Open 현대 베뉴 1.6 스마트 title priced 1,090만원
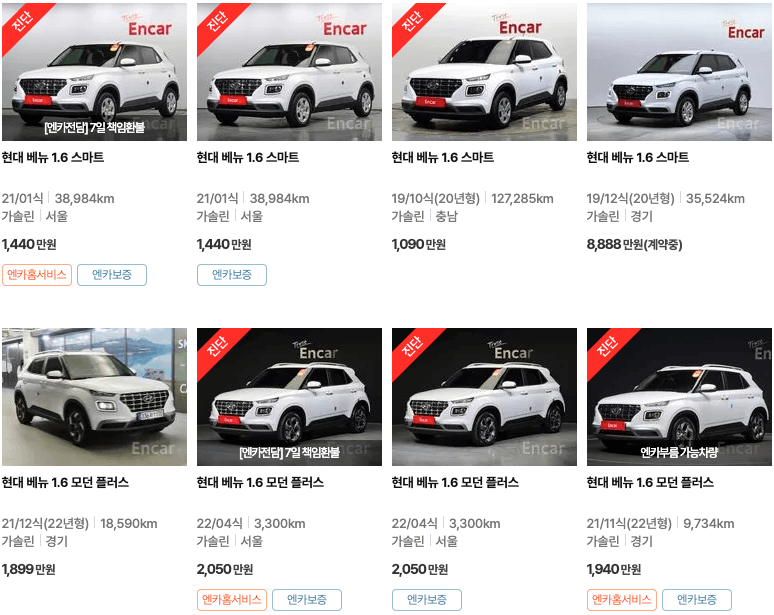The width and height of the screenshot is (774, 615). coord(443,157)
